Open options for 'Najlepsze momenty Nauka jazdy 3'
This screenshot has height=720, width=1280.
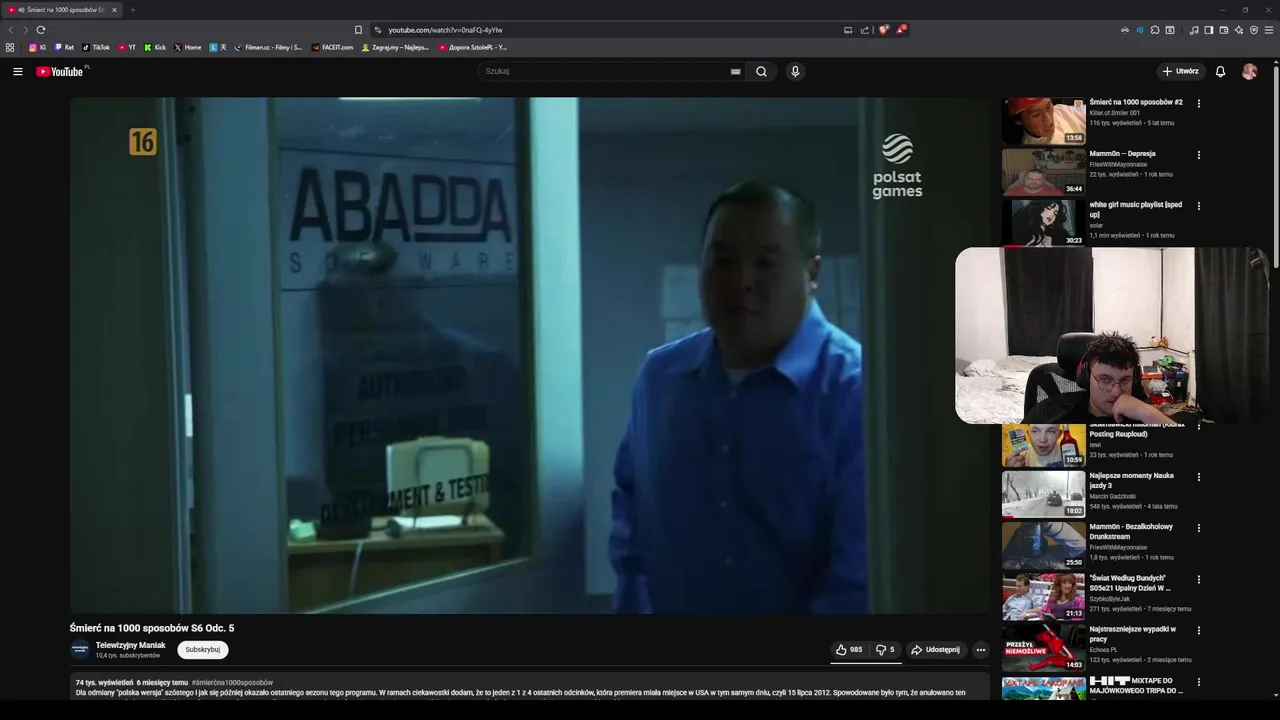[1198, 477]
